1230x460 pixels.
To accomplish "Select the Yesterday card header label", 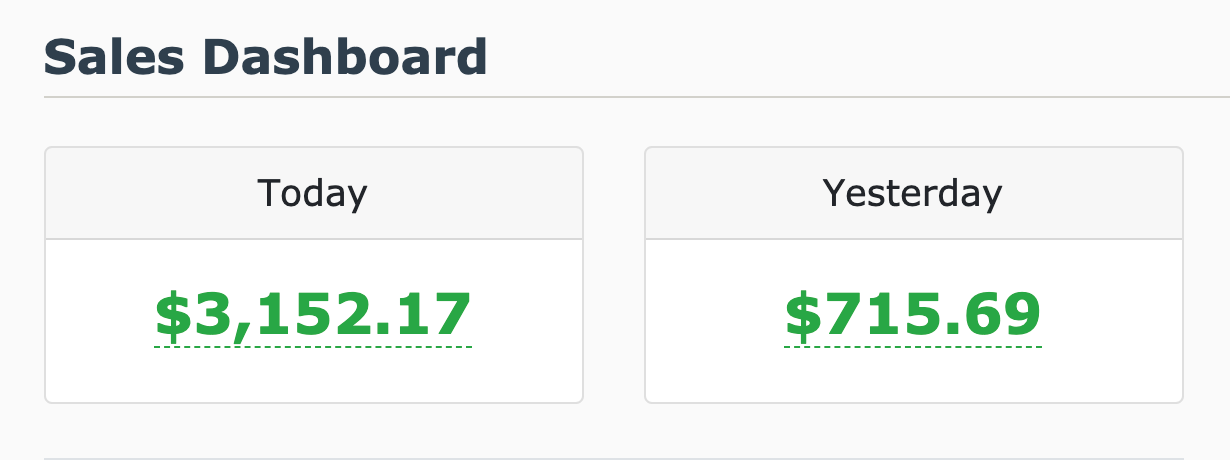I will point(913,193).
